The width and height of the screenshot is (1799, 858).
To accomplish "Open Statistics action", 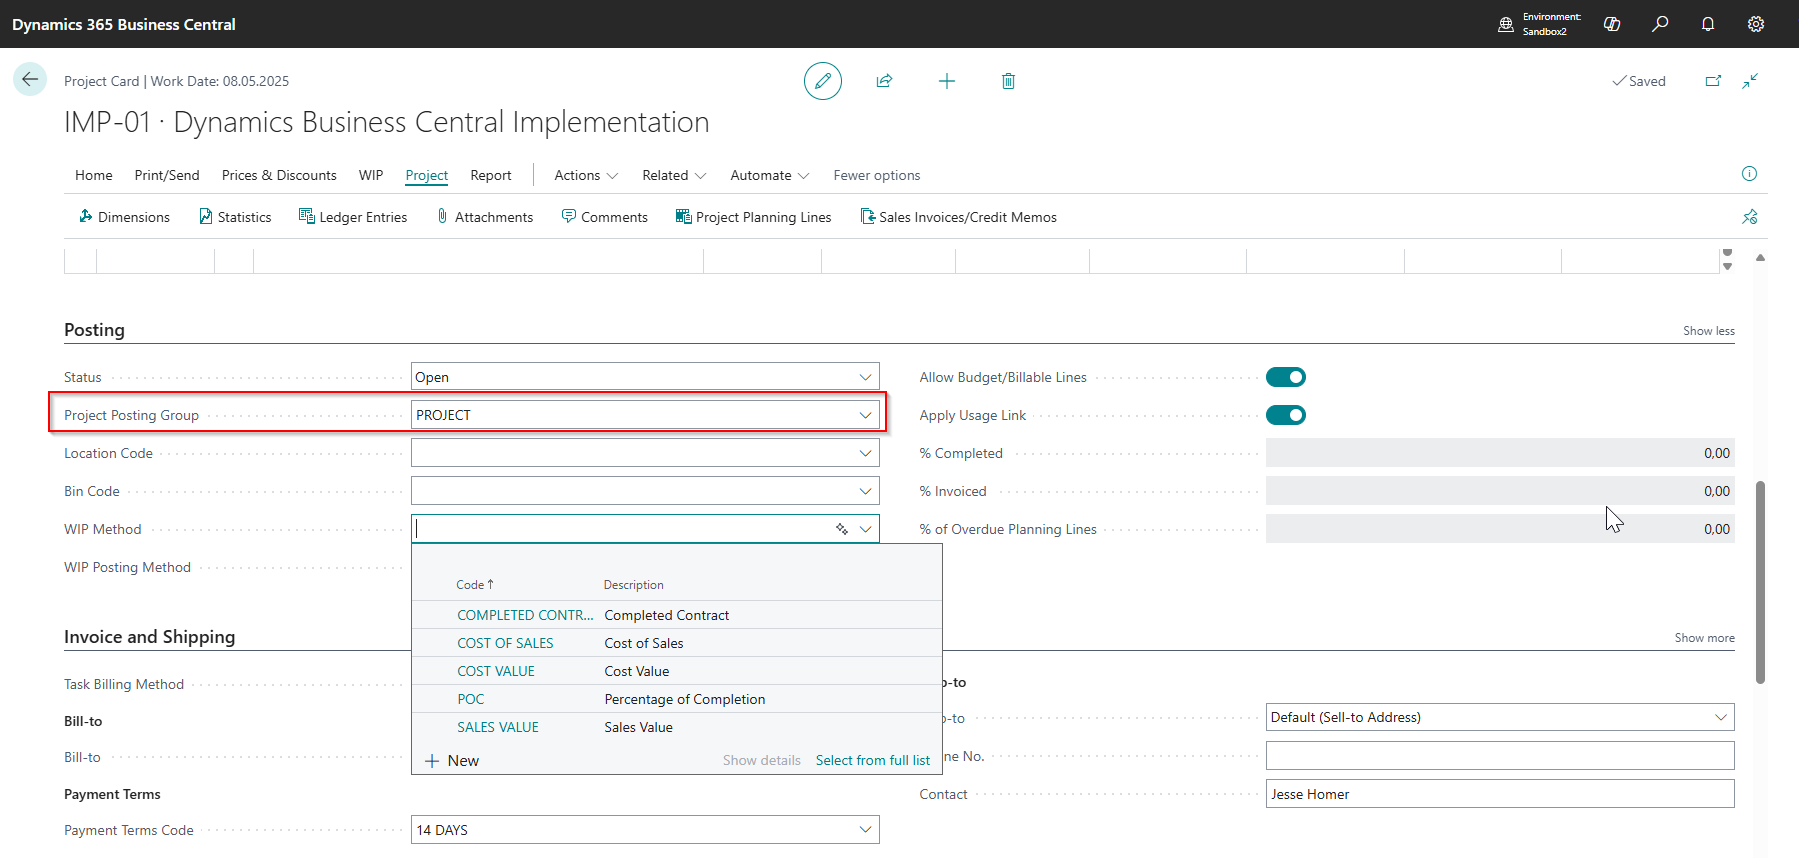I will pos(235,217).
